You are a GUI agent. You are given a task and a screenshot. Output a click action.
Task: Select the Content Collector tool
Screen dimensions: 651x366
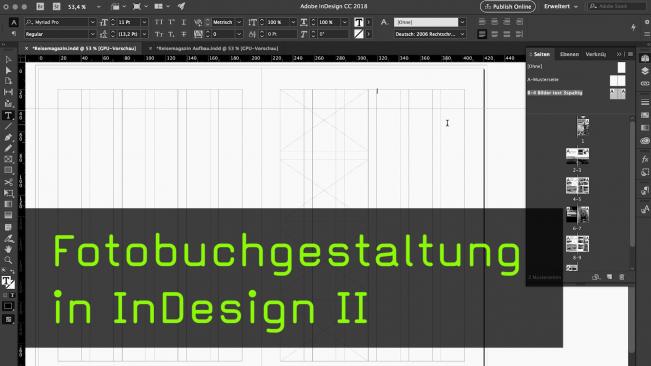click(8, 103)
